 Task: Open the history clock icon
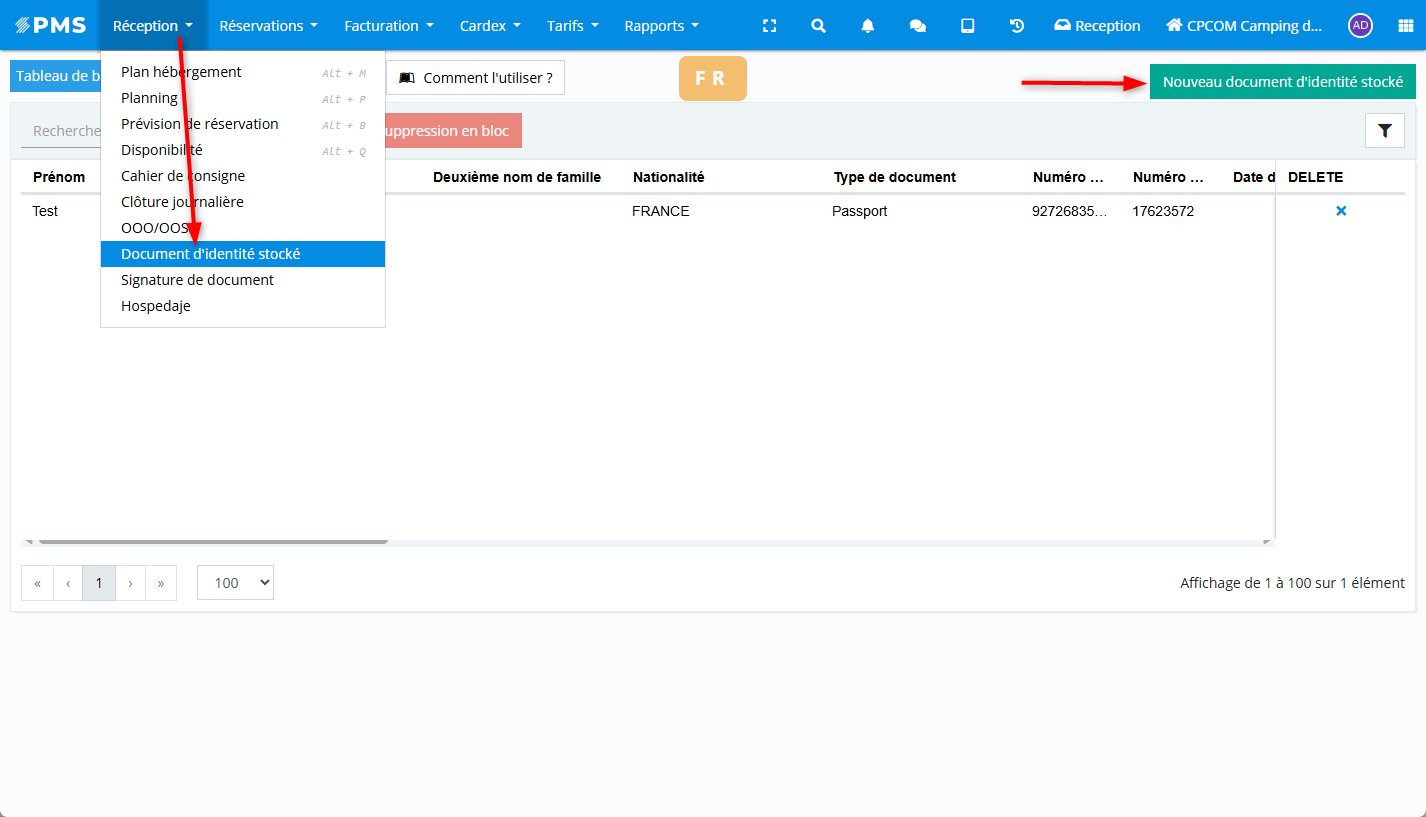1017,26
